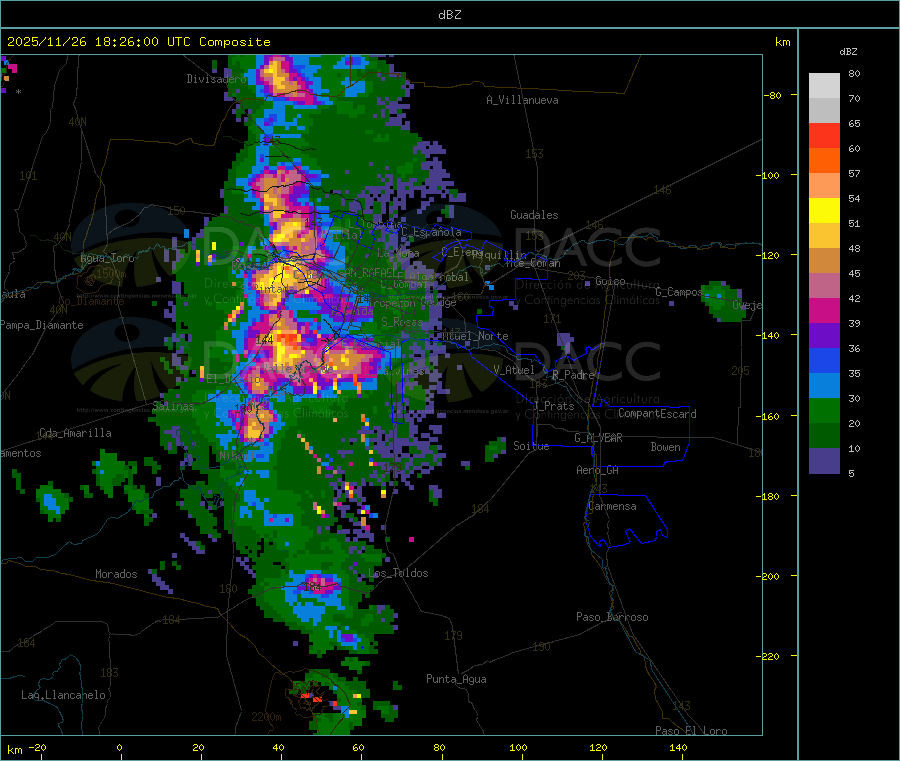900x761 pixels.
Task: Click the G_ALVEAR label
Action: [598, 438]
